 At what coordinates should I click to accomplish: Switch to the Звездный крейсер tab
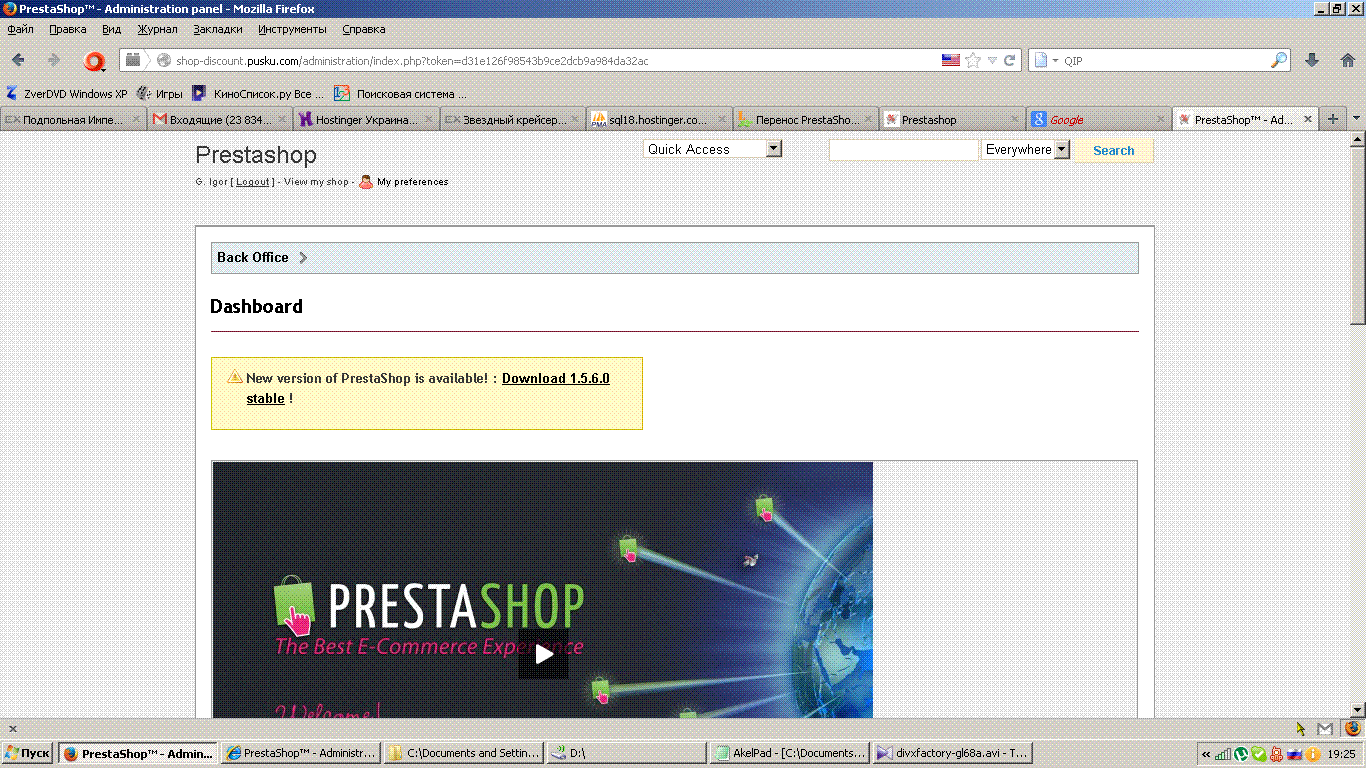513,119
